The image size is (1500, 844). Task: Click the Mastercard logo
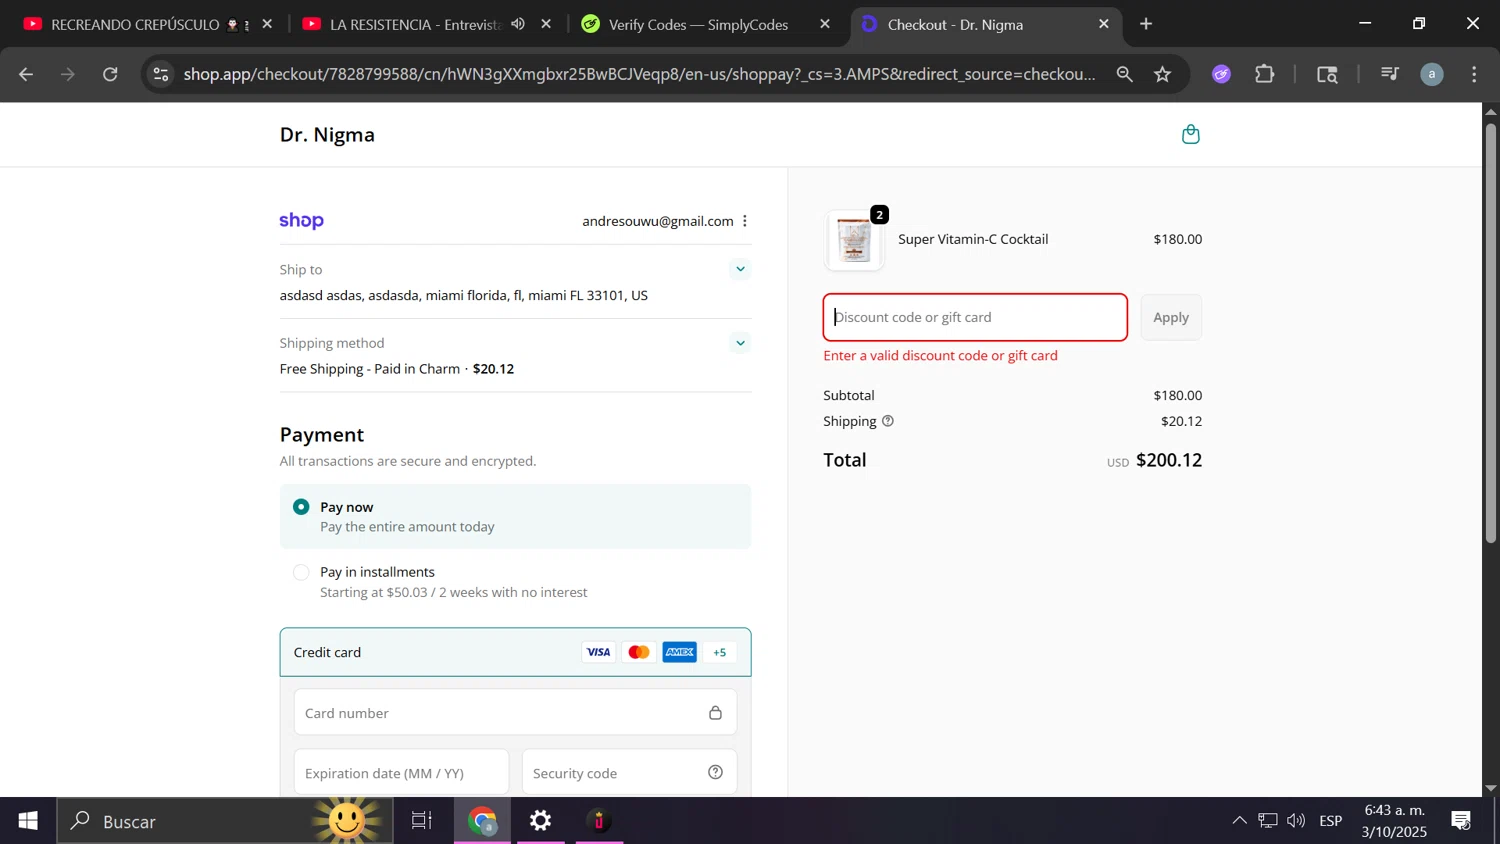point(638,652)
